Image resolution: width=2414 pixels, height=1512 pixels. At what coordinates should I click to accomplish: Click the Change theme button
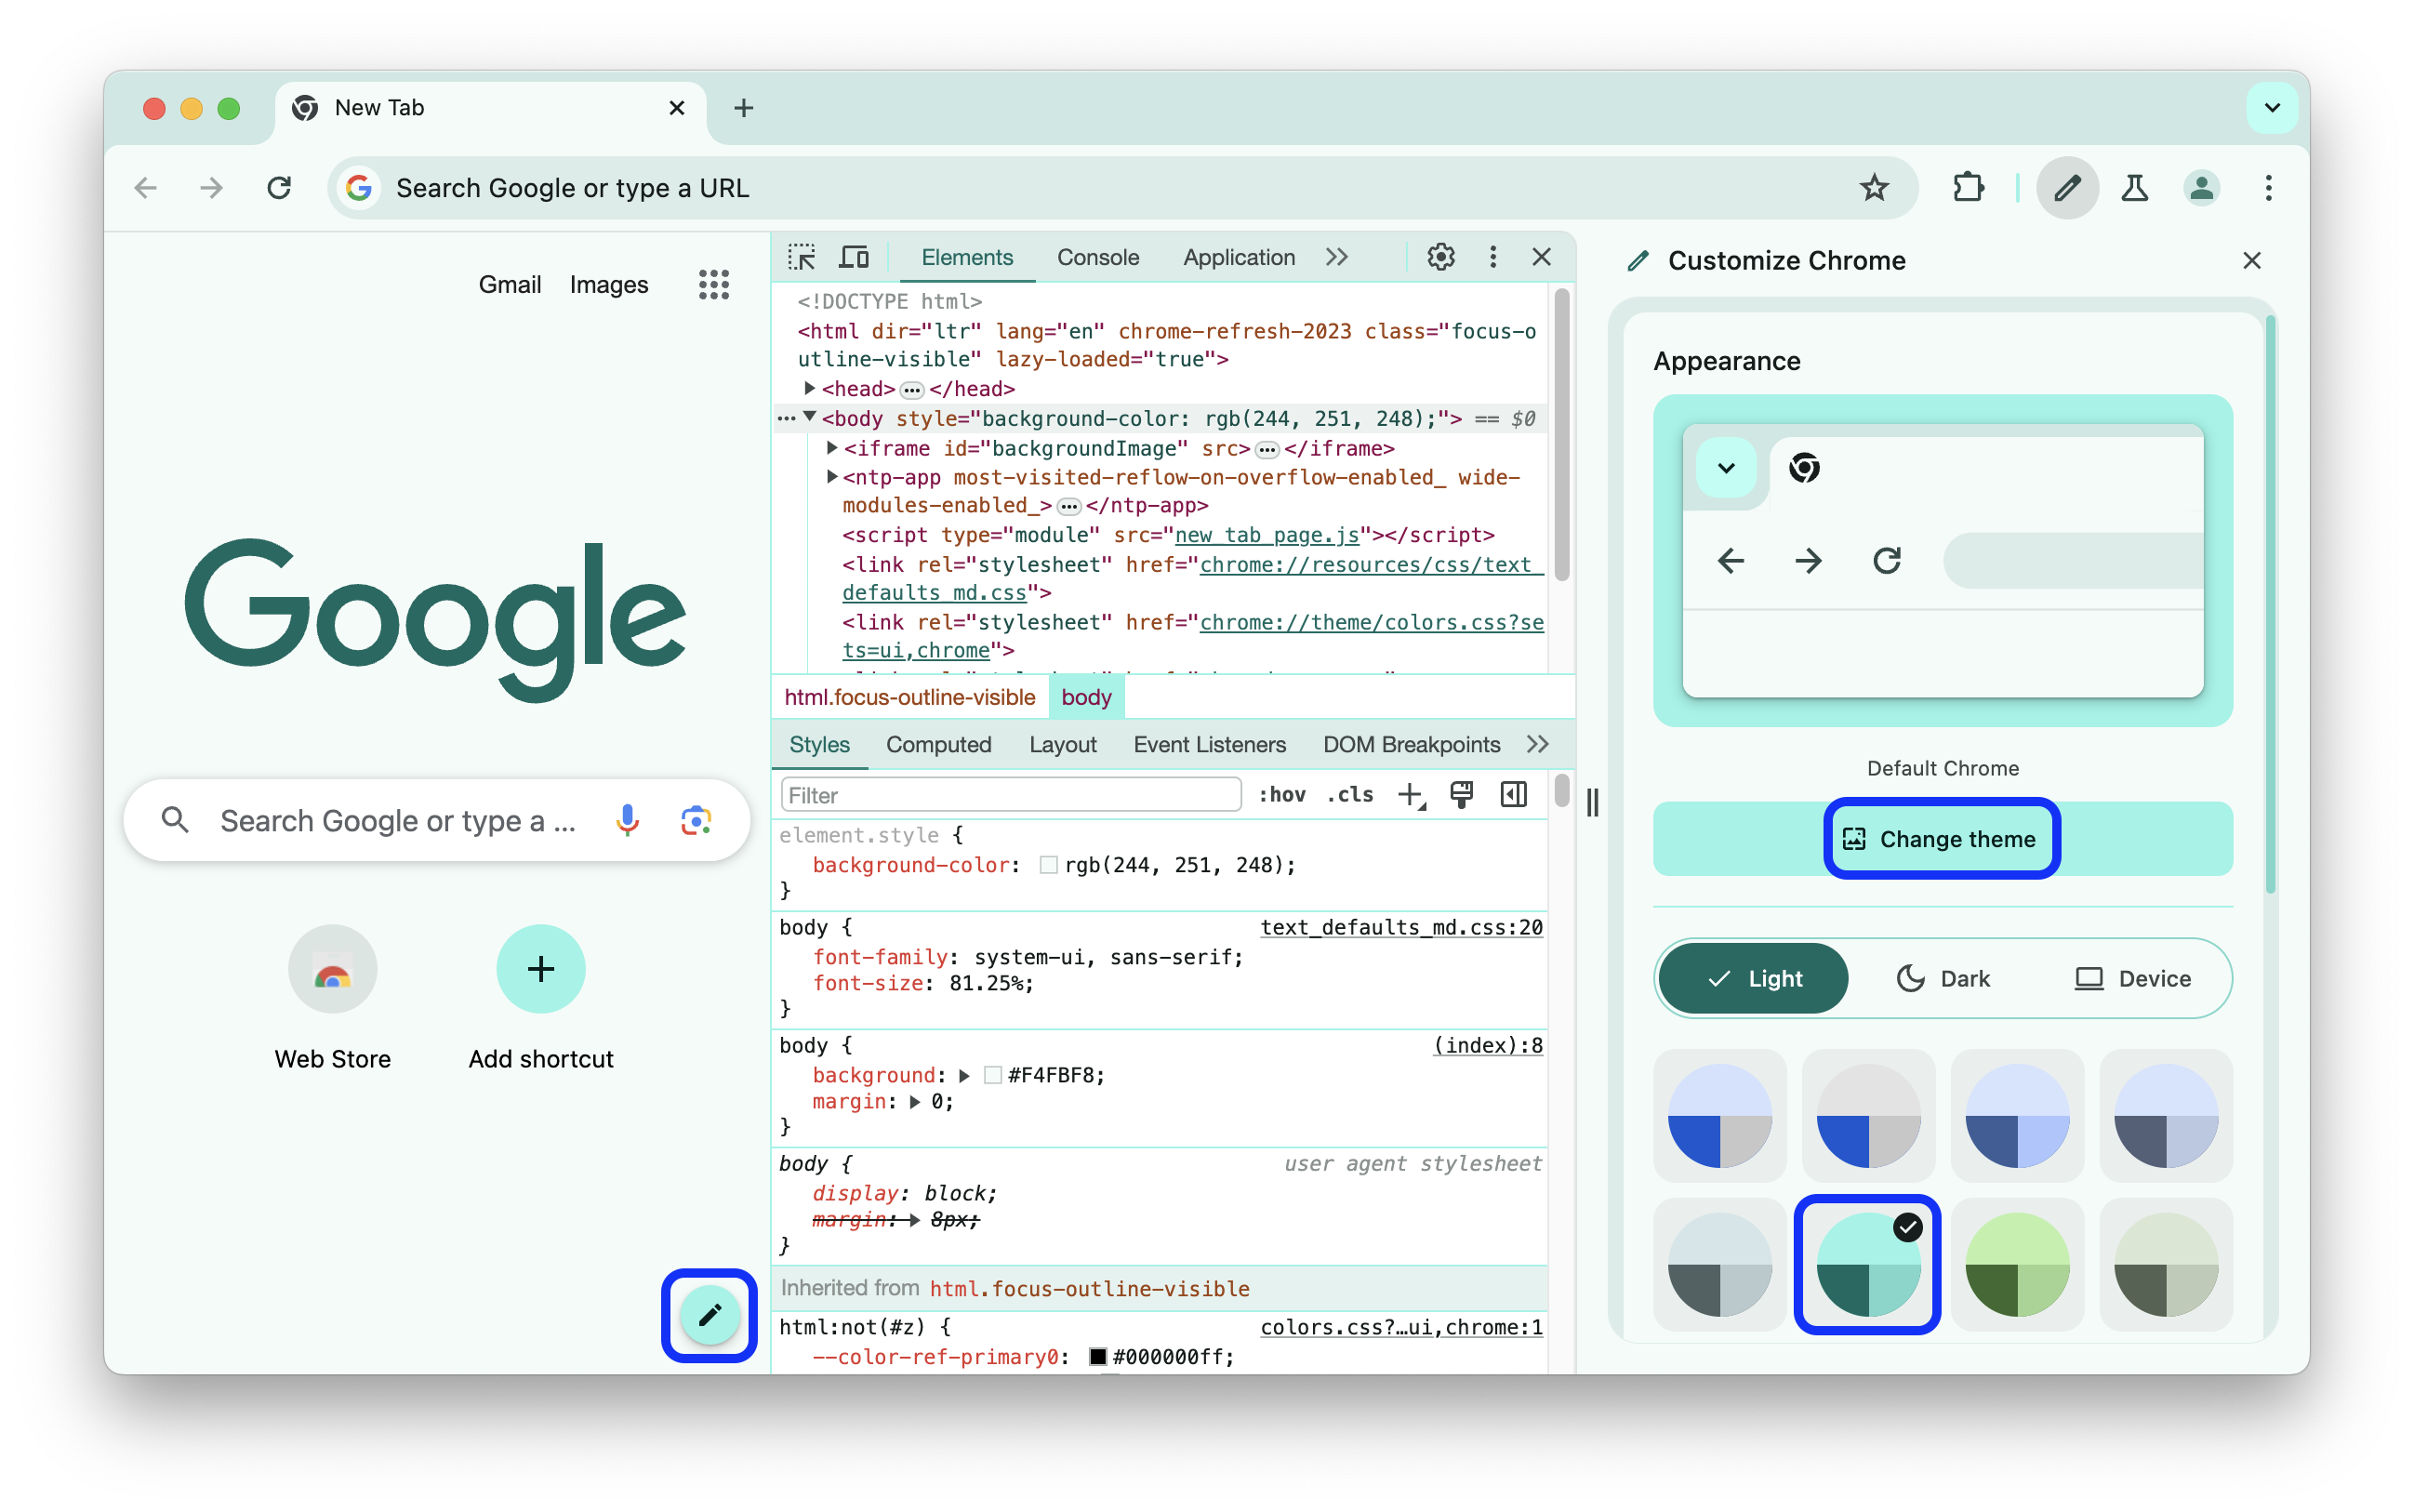pyautogui.click(x=1942, y=838)
